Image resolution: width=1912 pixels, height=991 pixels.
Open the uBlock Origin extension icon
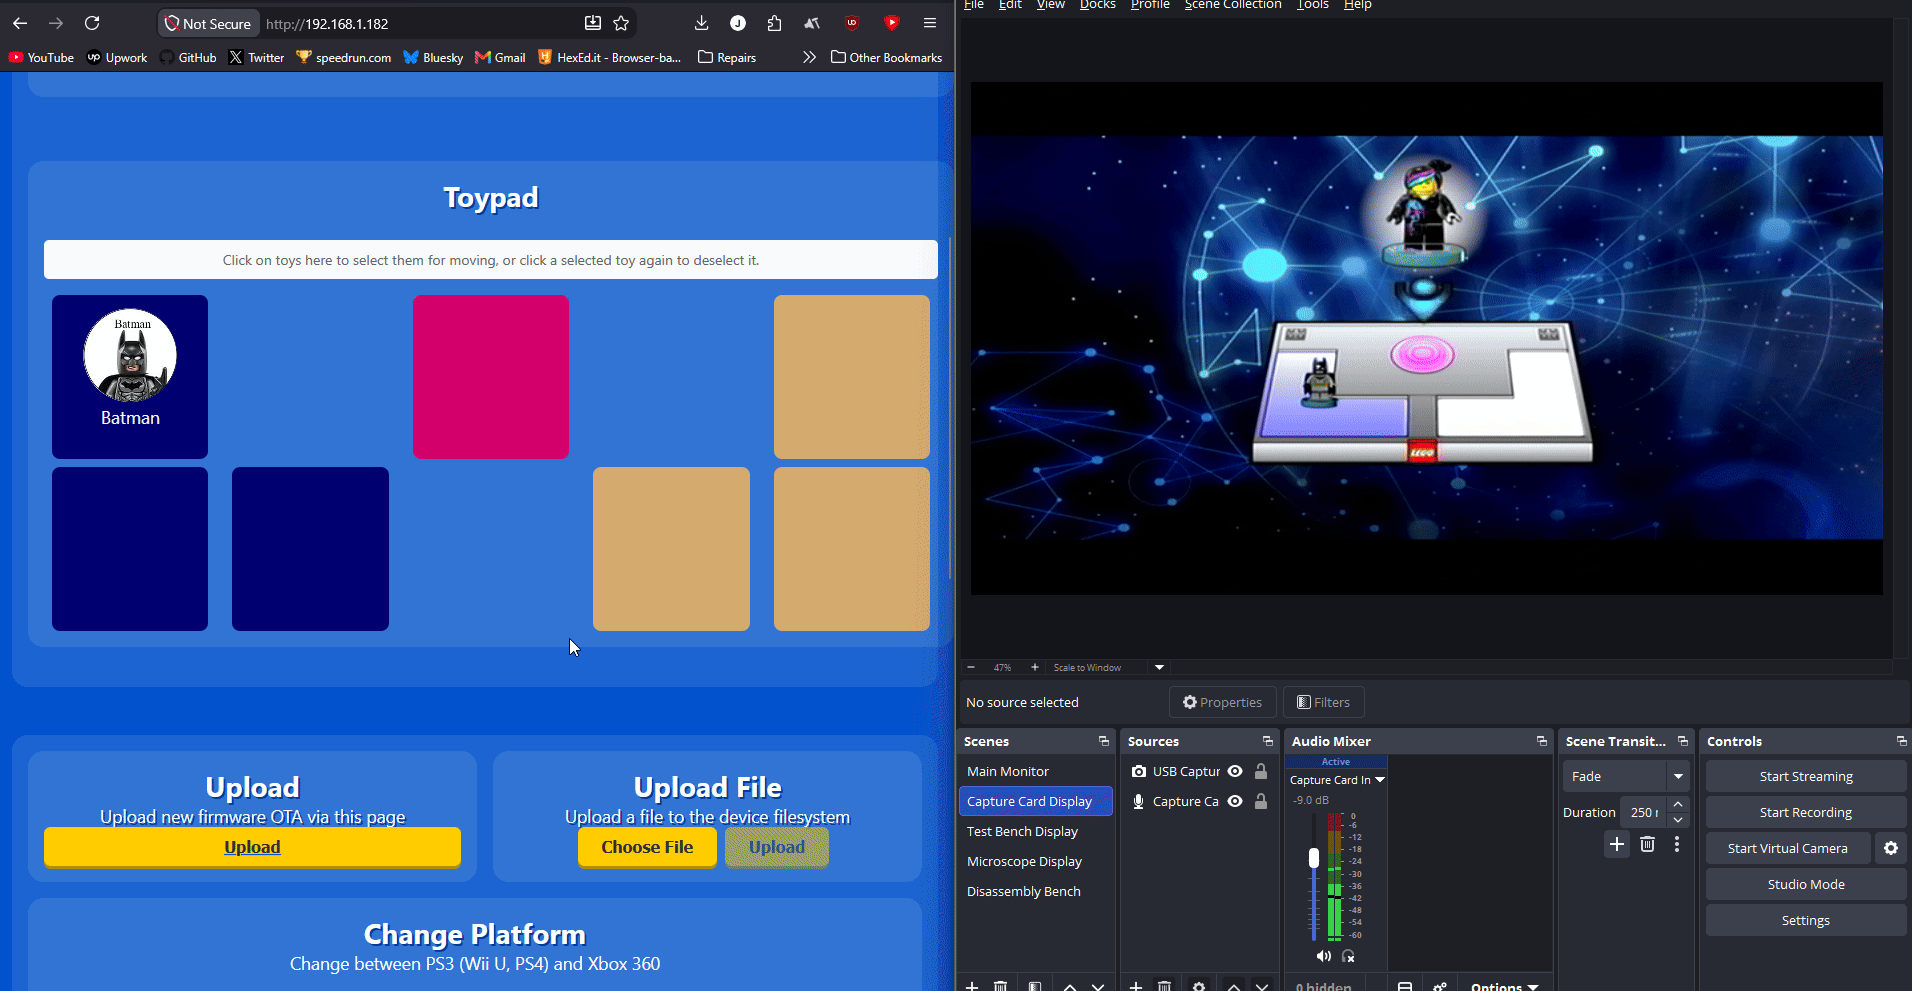(852, 23)
